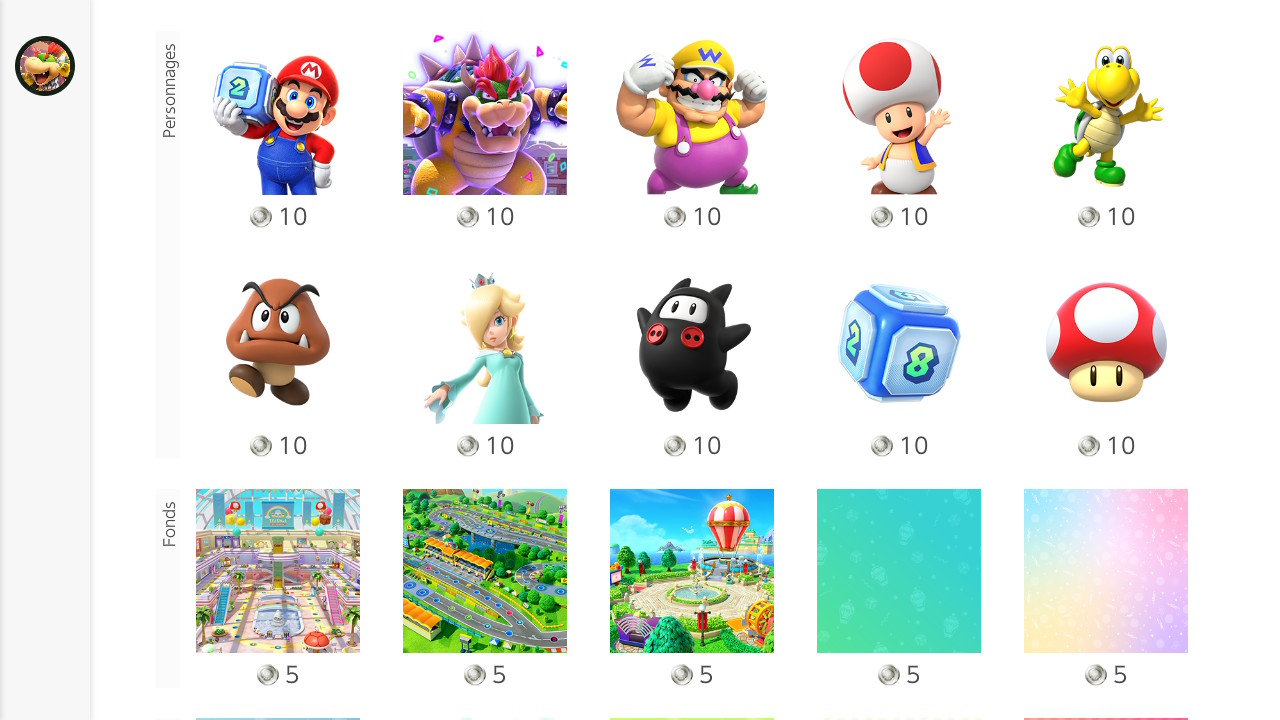Choose the Bowser character icon
The width and height of the screenshot is (1280, 720).
[x=485, y=113]
